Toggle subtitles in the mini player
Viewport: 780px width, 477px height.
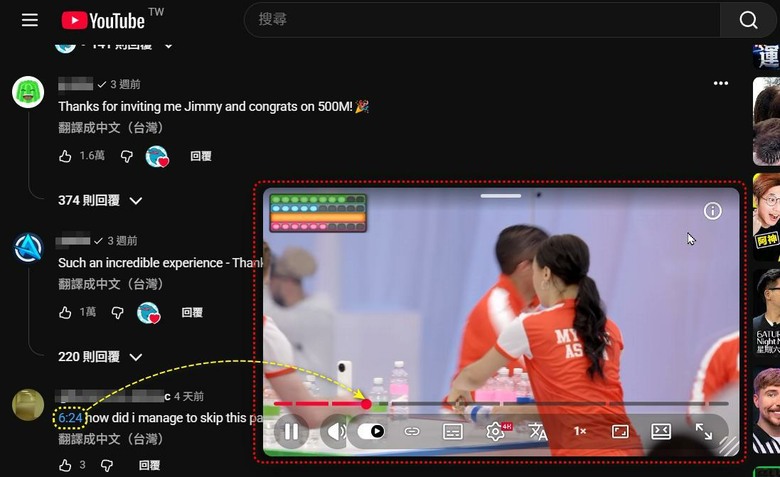tap(453, 431)
